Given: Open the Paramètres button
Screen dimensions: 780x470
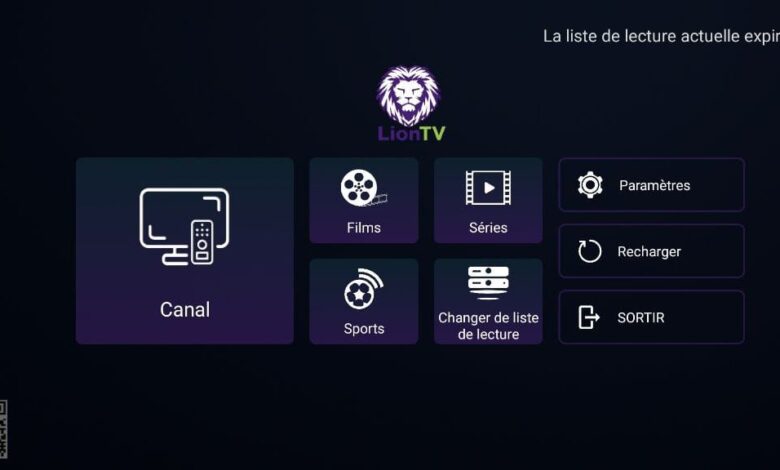Looking at the screenshot, I should [x=652, y=185].
